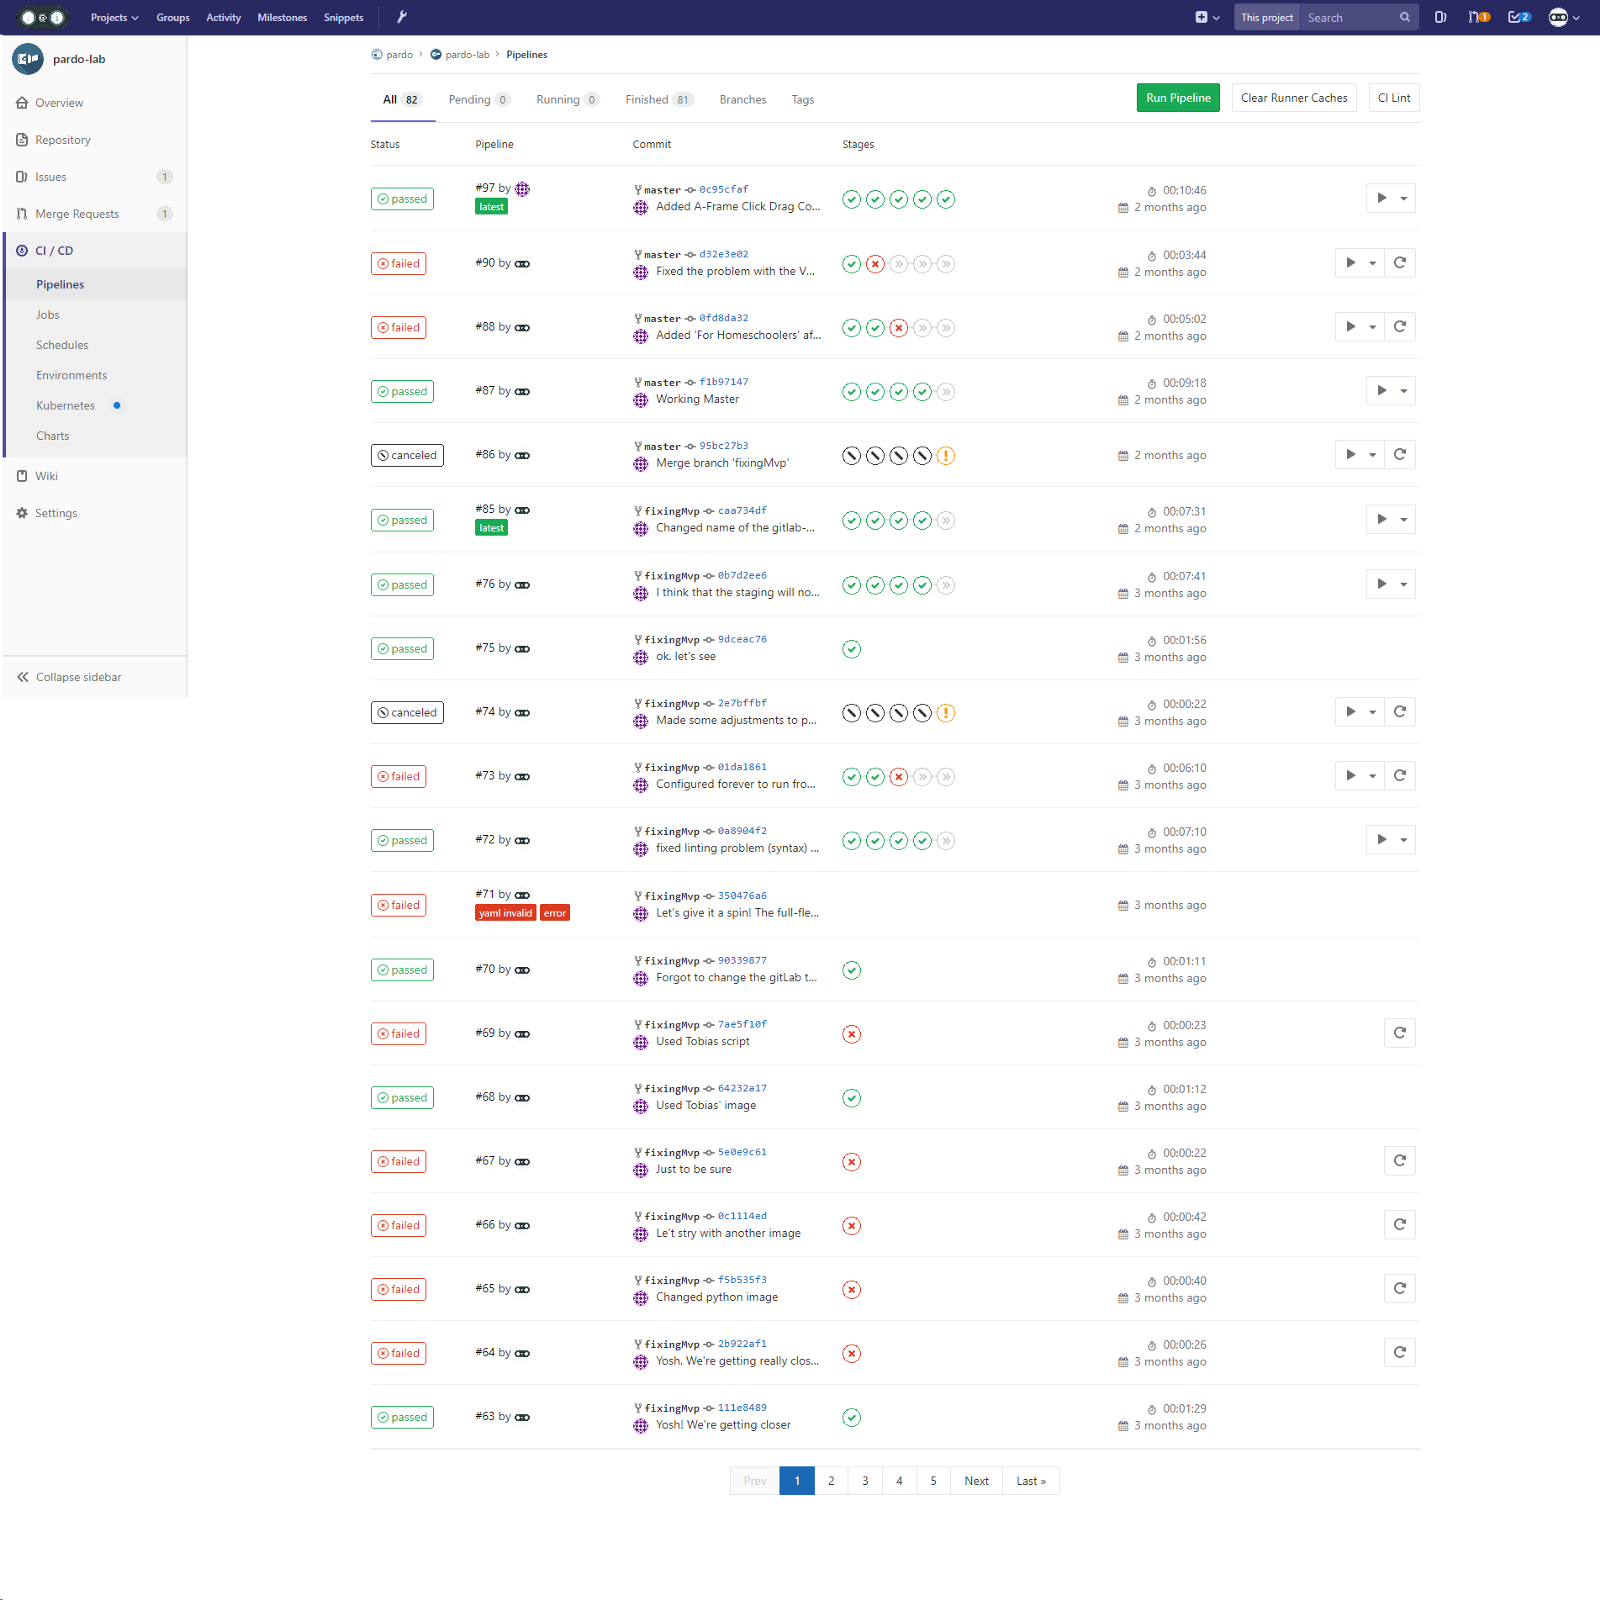Go to GitLab home via the logo
The image size is (1600, 1600).
43,17
